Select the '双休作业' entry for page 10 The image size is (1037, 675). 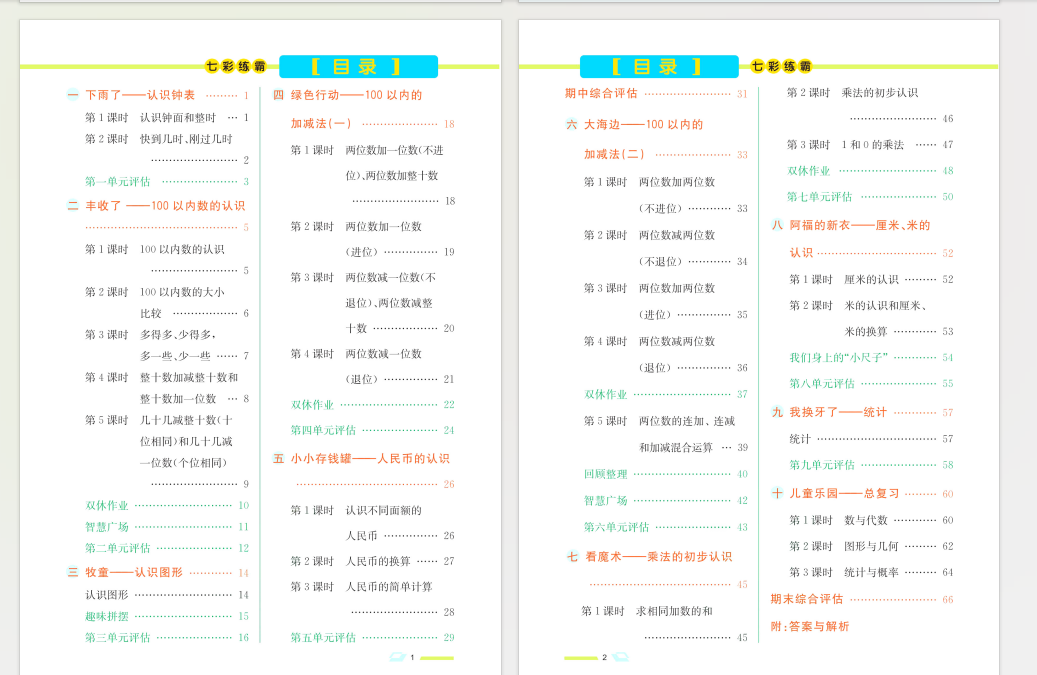tap(106, 505)
